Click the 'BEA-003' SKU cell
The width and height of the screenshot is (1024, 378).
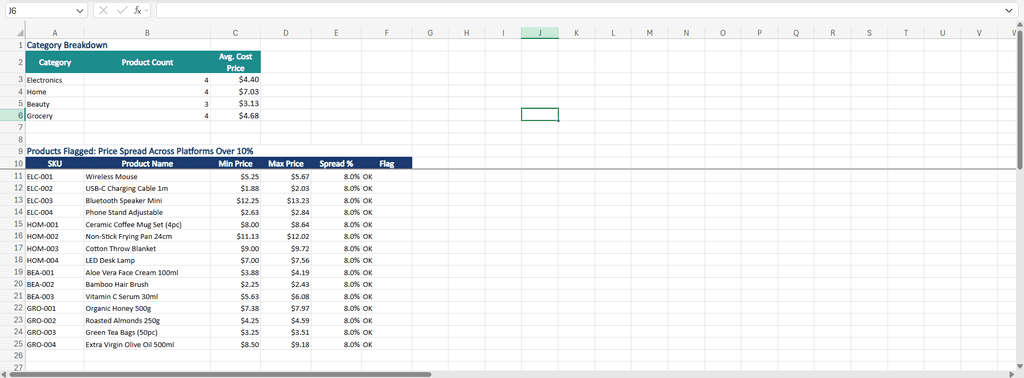pos(55,296)
